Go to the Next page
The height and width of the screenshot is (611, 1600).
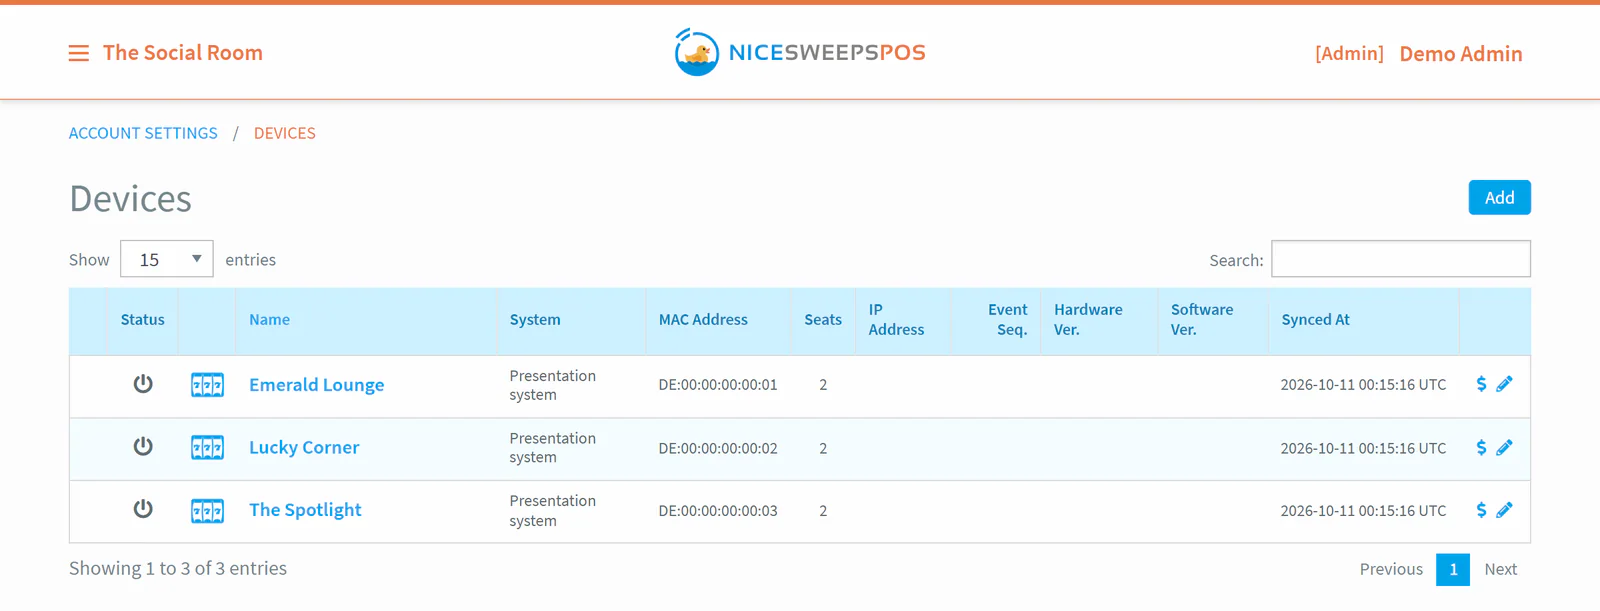pyautogui.click(x=1500, y=569)
